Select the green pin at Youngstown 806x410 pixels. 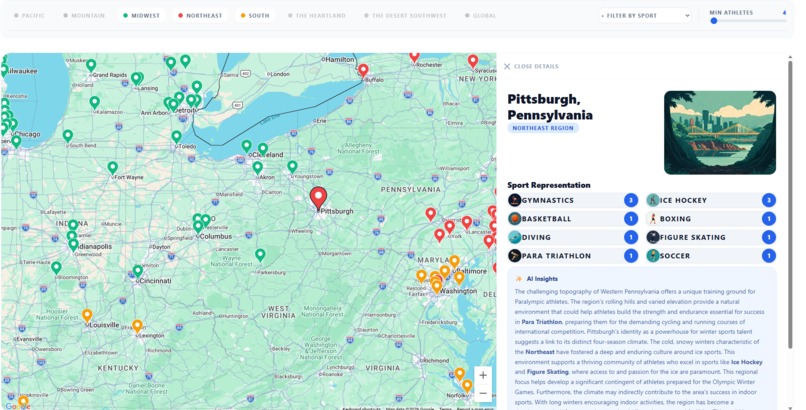292,166
